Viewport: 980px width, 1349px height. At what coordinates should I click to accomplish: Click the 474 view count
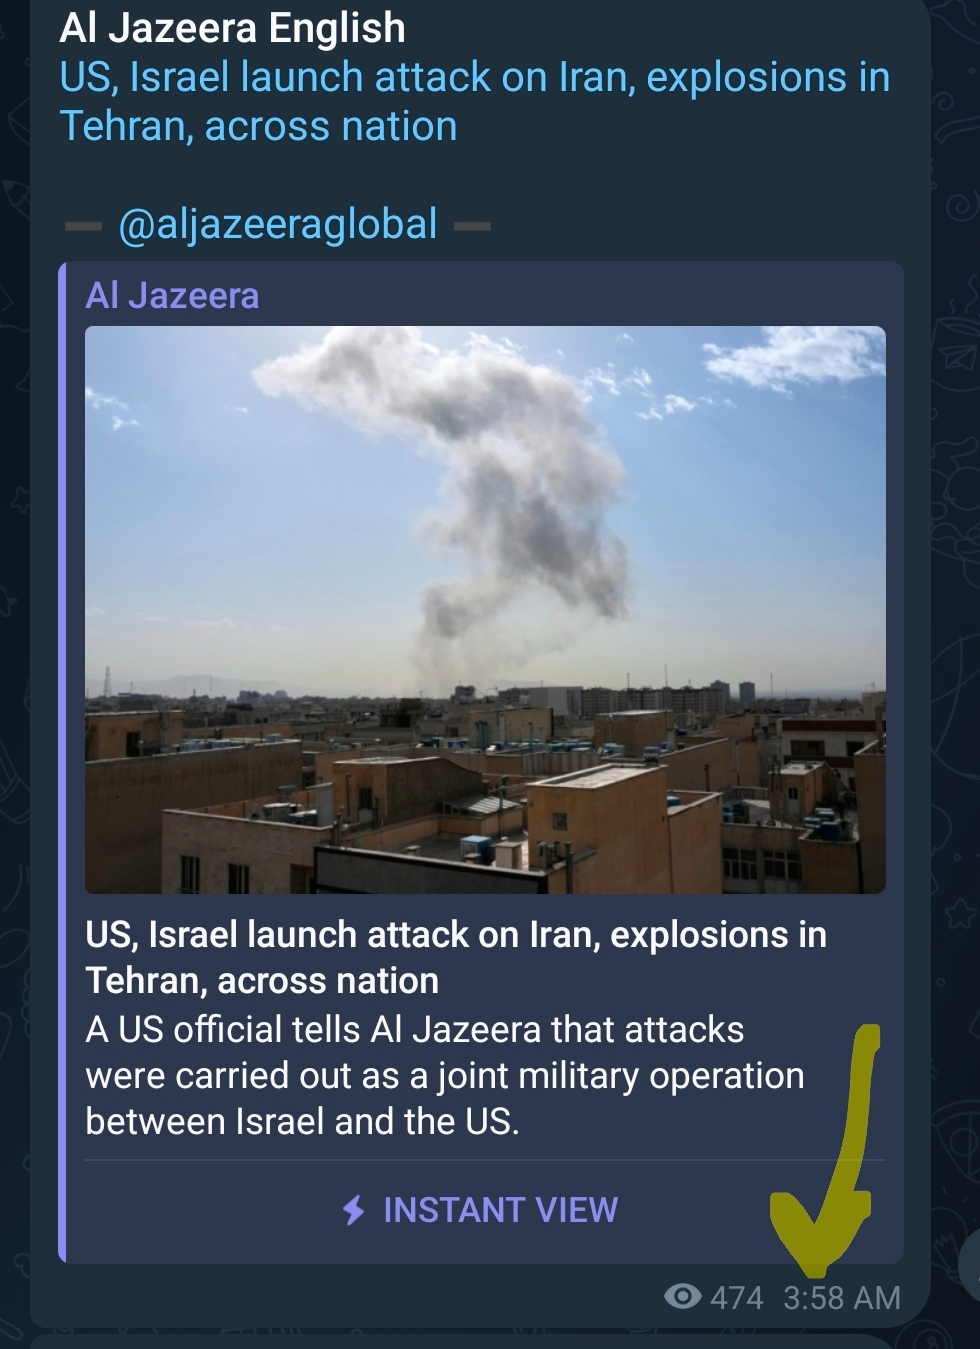[x=736, y=1298]
